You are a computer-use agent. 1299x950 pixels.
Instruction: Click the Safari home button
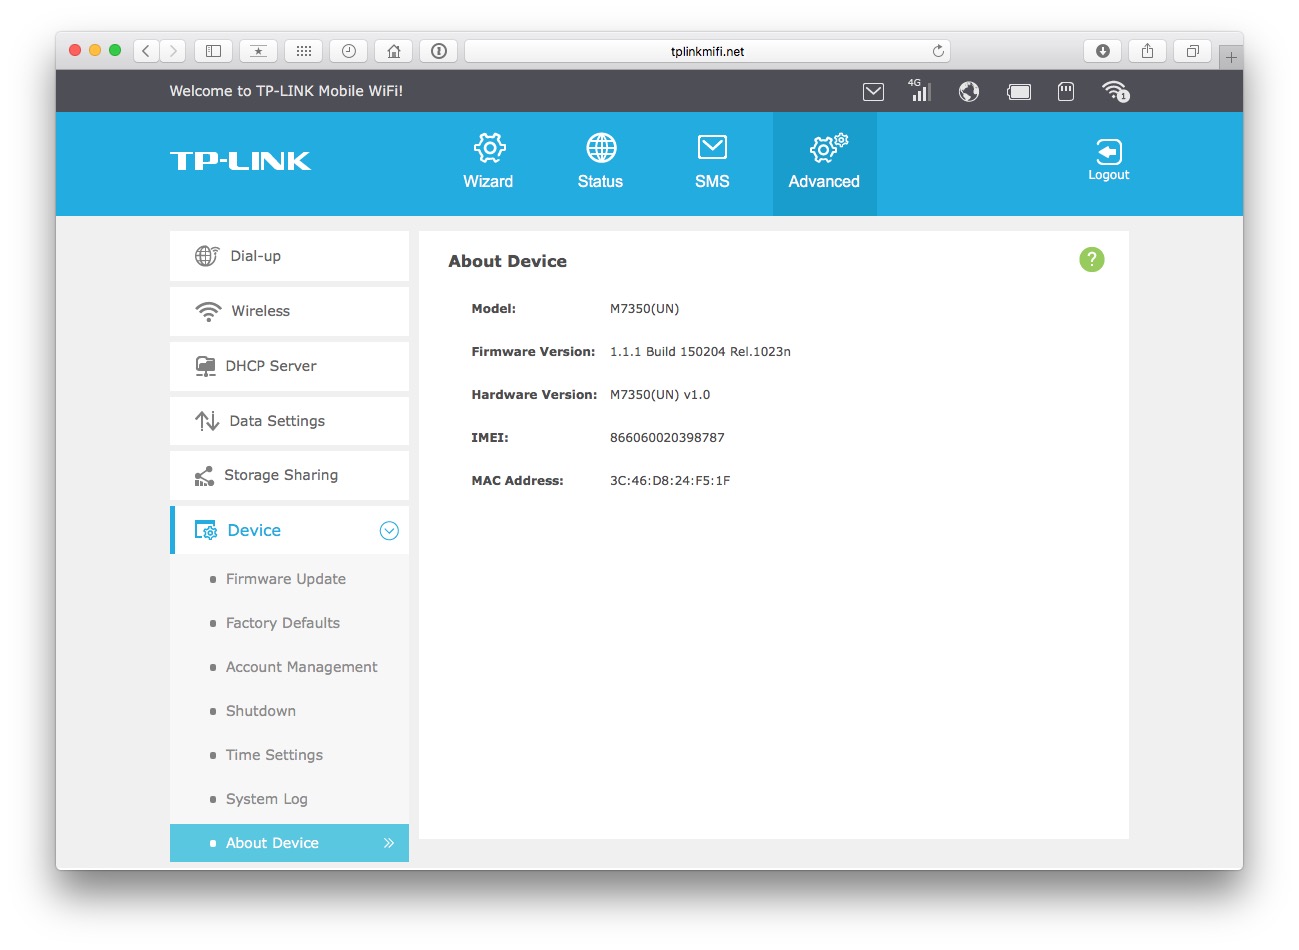point(394,51)
